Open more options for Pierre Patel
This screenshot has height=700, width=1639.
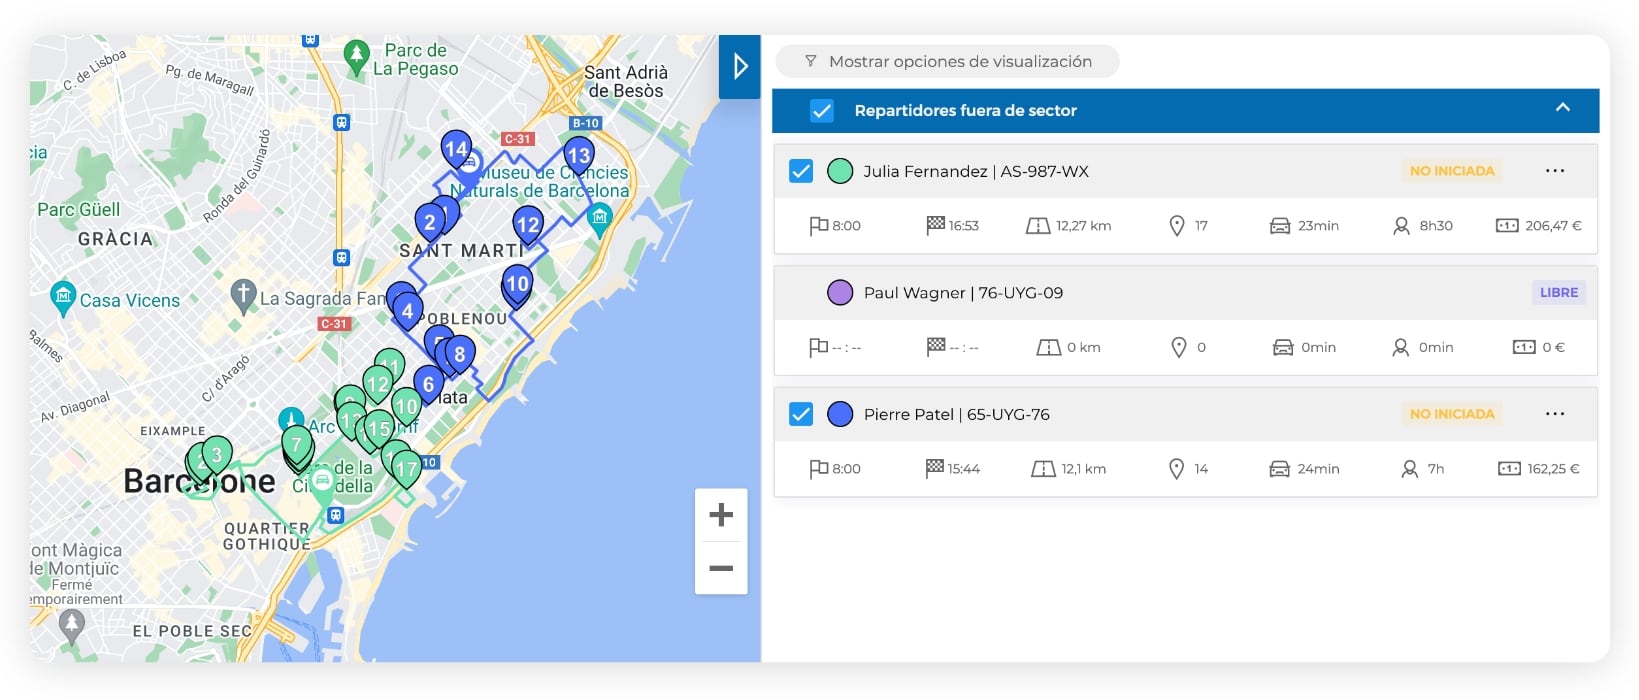[1554, 414]
